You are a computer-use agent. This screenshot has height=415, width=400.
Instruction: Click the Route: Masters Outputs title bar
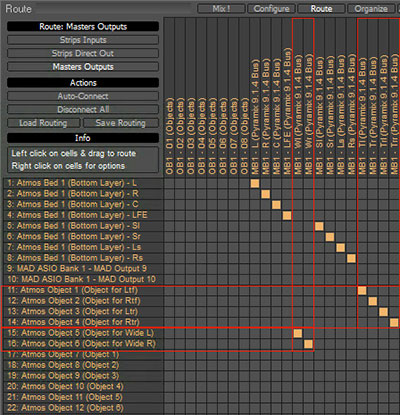[83, 27]
